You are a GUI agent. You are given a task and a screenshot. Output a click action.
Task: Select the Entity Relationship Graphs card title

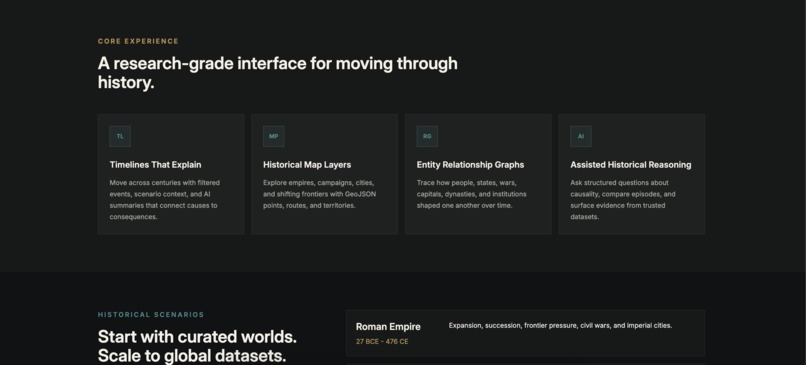point(470,165)
